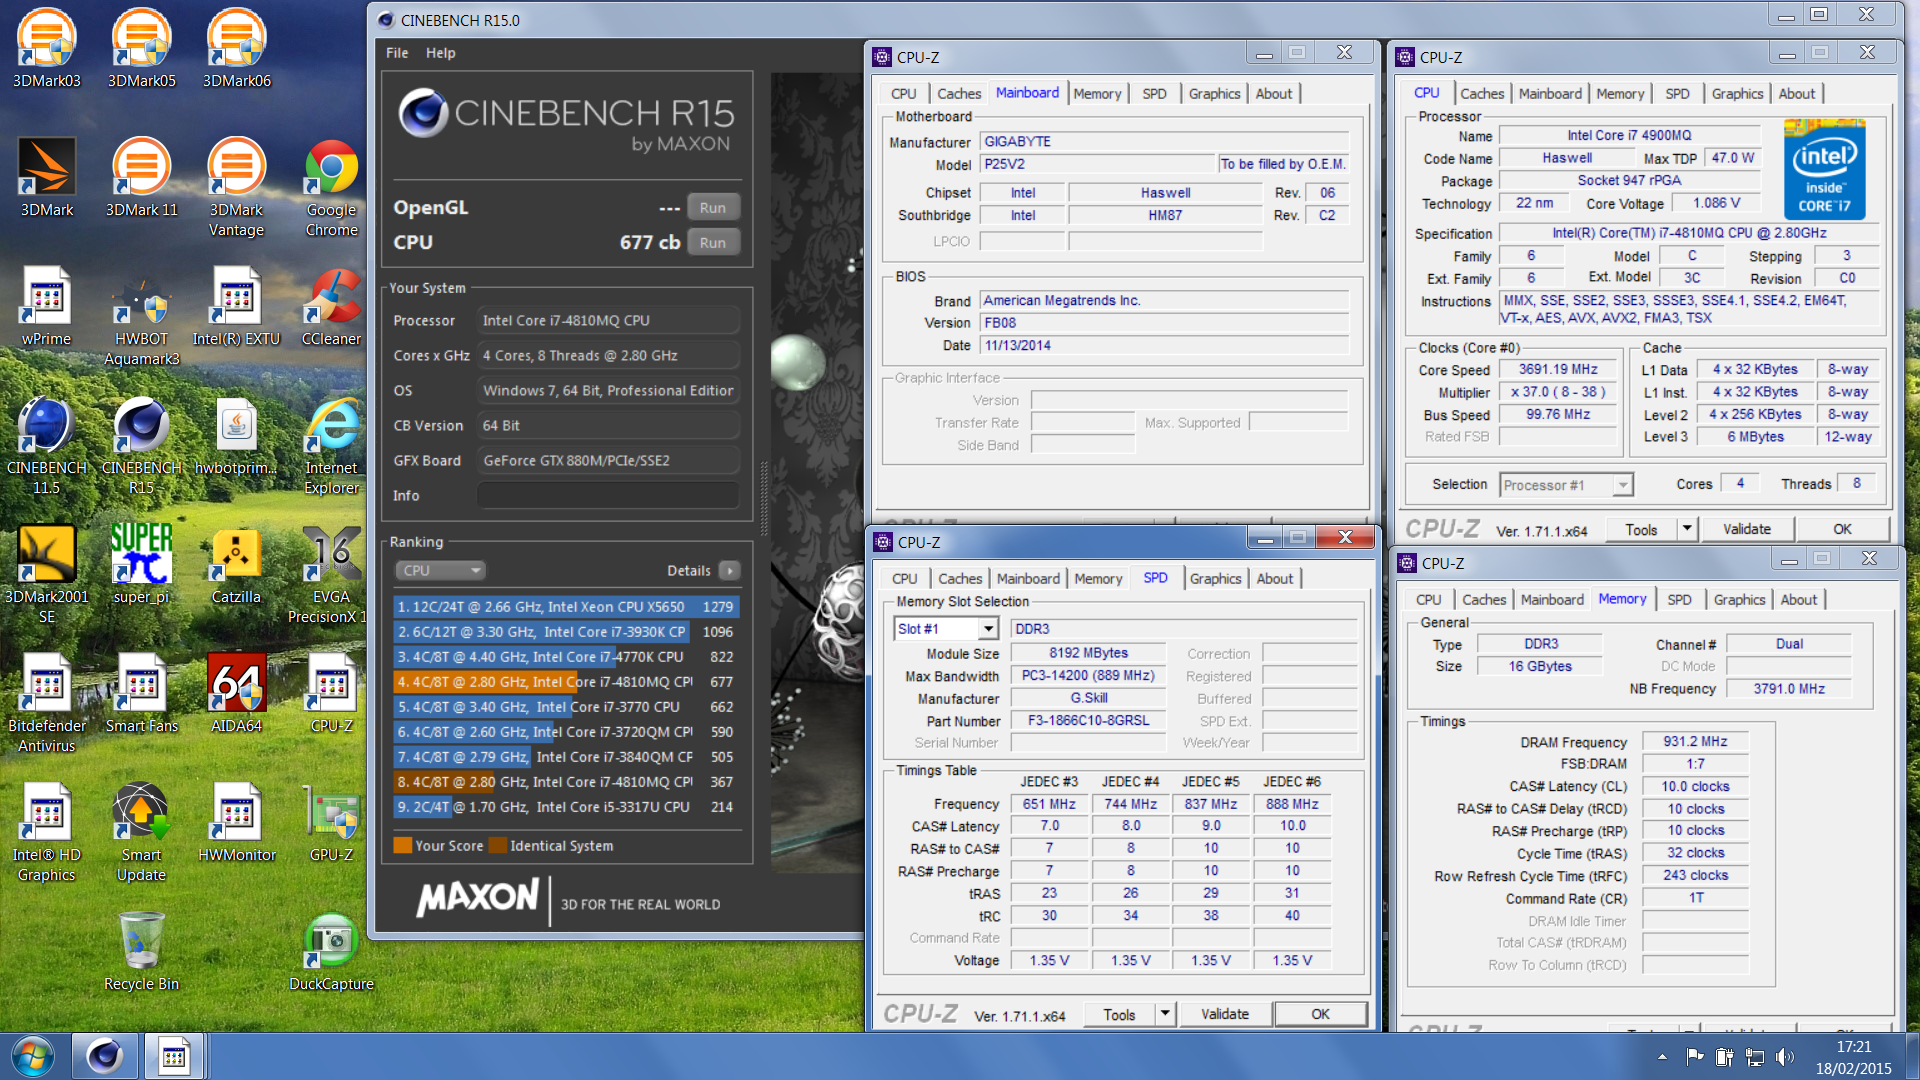
Task: Launch 3DMark 11 from the desktop
Action: 141,178
